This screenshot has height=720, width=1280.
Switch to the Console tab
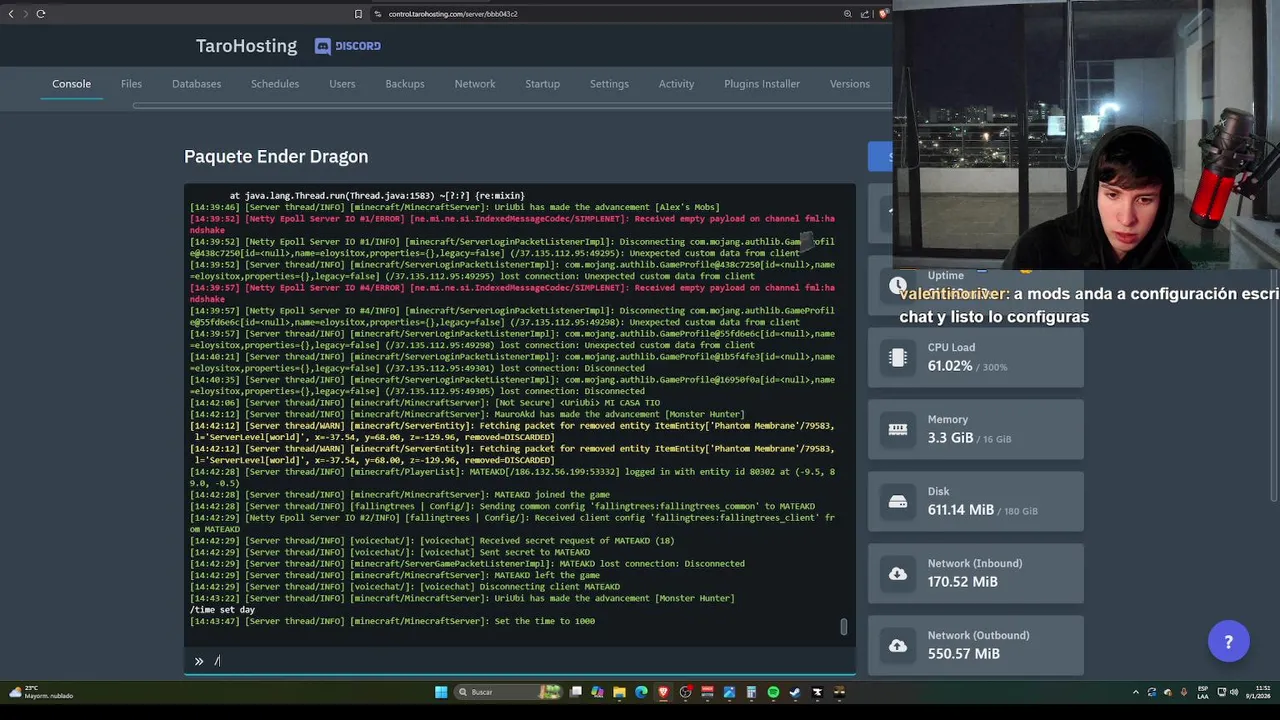pyautogui.click(x=71, y=84)
